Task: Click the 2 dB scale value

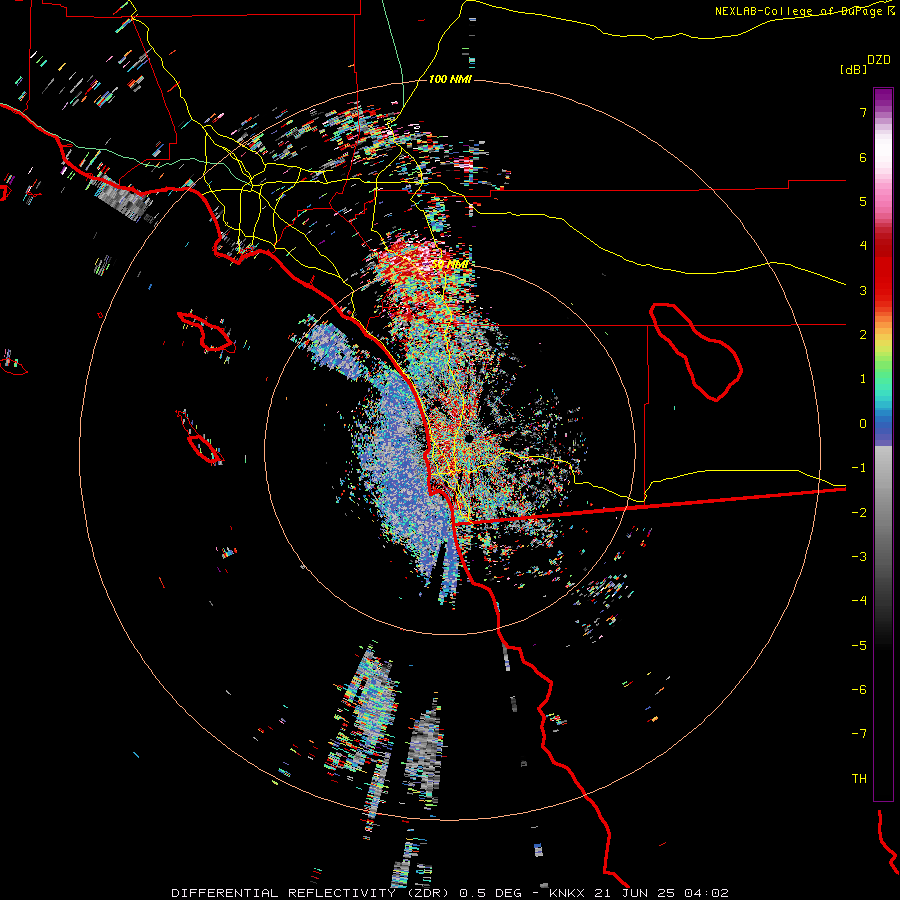Action: pos(863,335)
